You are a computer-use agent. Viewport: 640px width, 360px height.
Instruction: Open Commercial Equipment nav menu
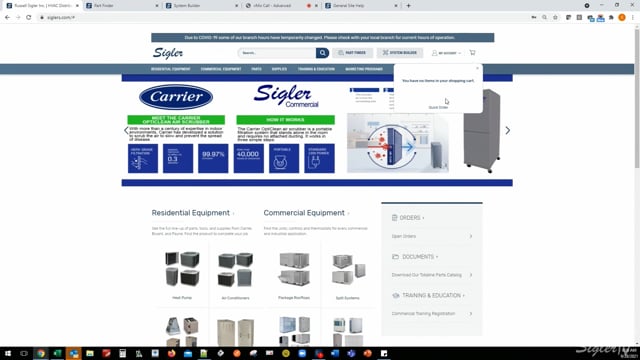coord(221,69)
